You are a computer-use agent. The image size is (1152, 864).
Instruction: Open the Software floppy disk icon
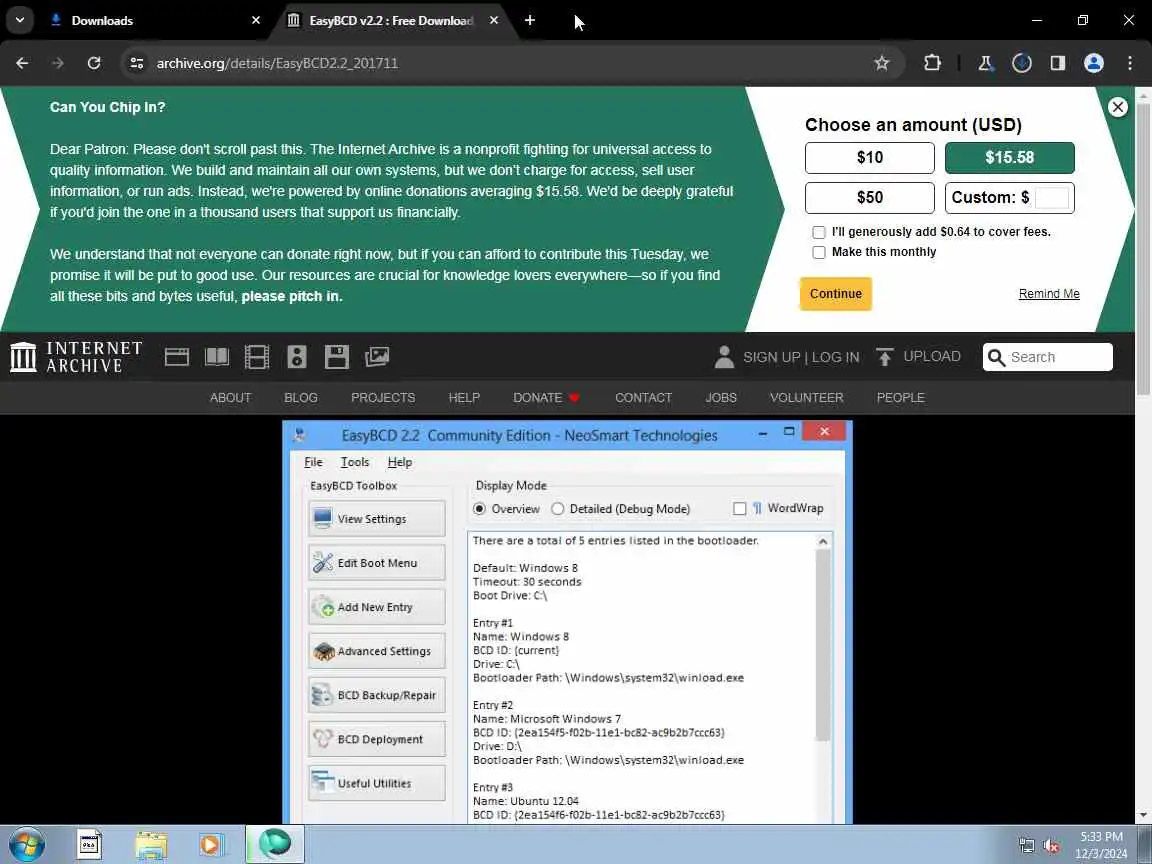click(x=336, y=357)
